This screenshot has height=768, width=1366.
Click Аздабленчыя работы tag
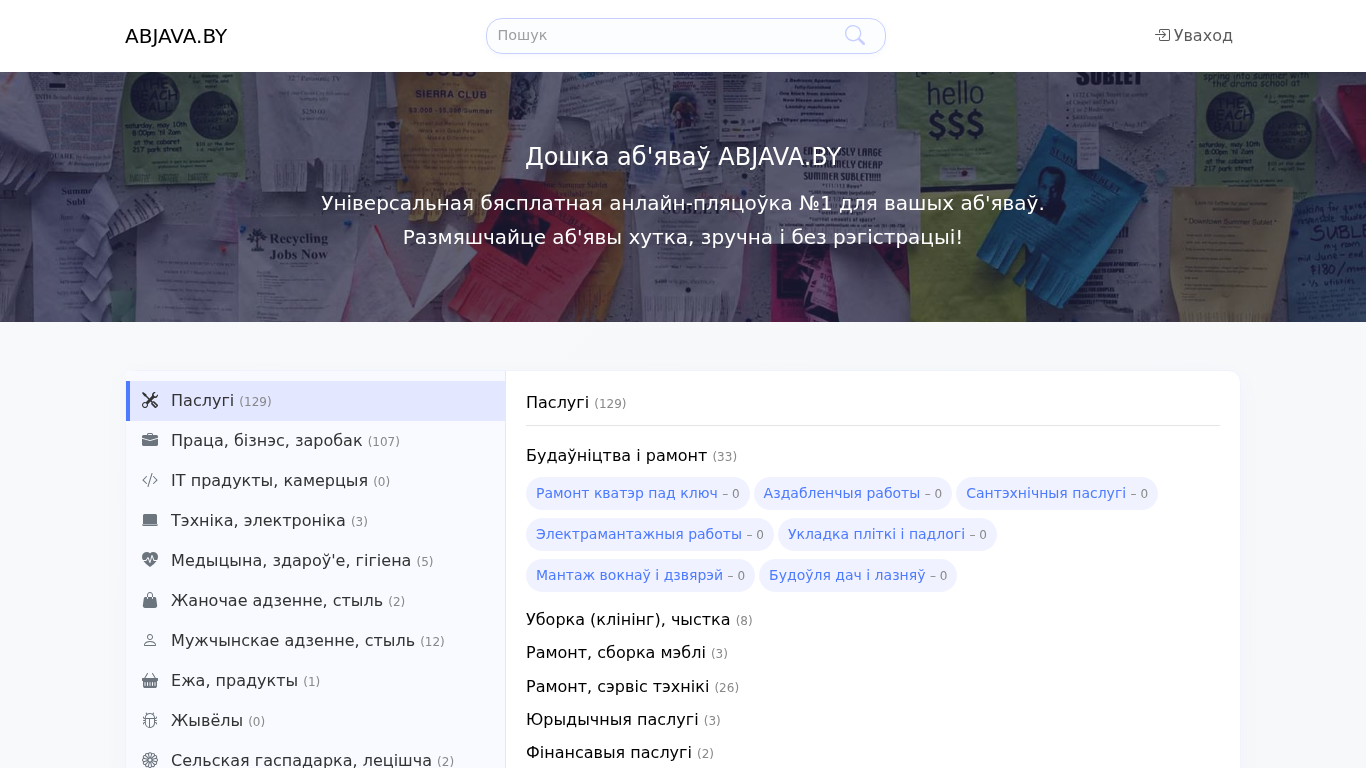(x=853, y=493)
